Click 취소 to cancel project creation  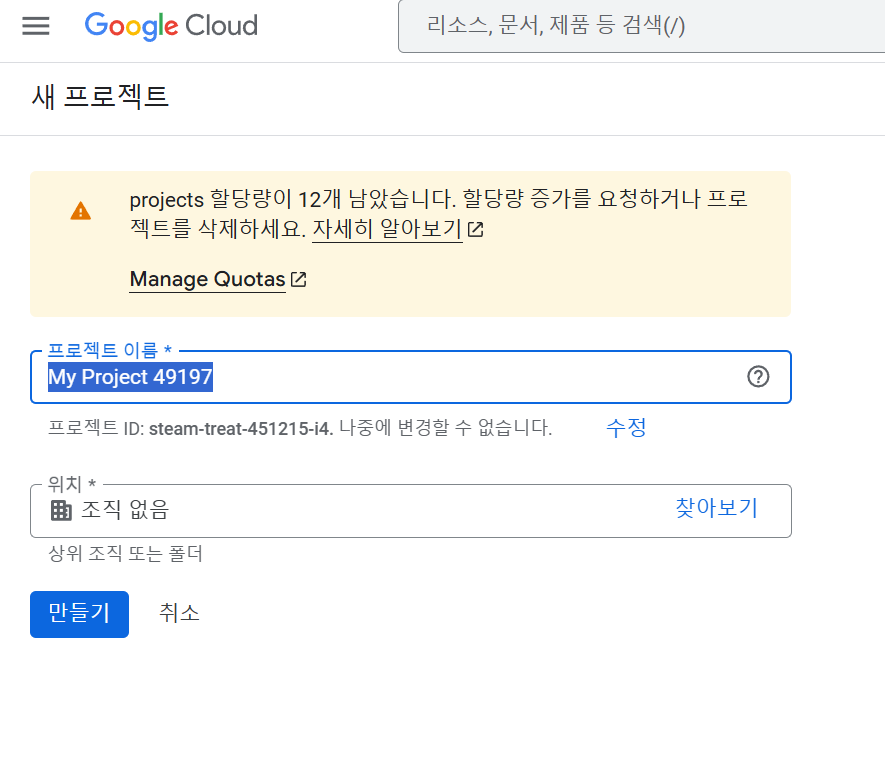pos(179,613)
